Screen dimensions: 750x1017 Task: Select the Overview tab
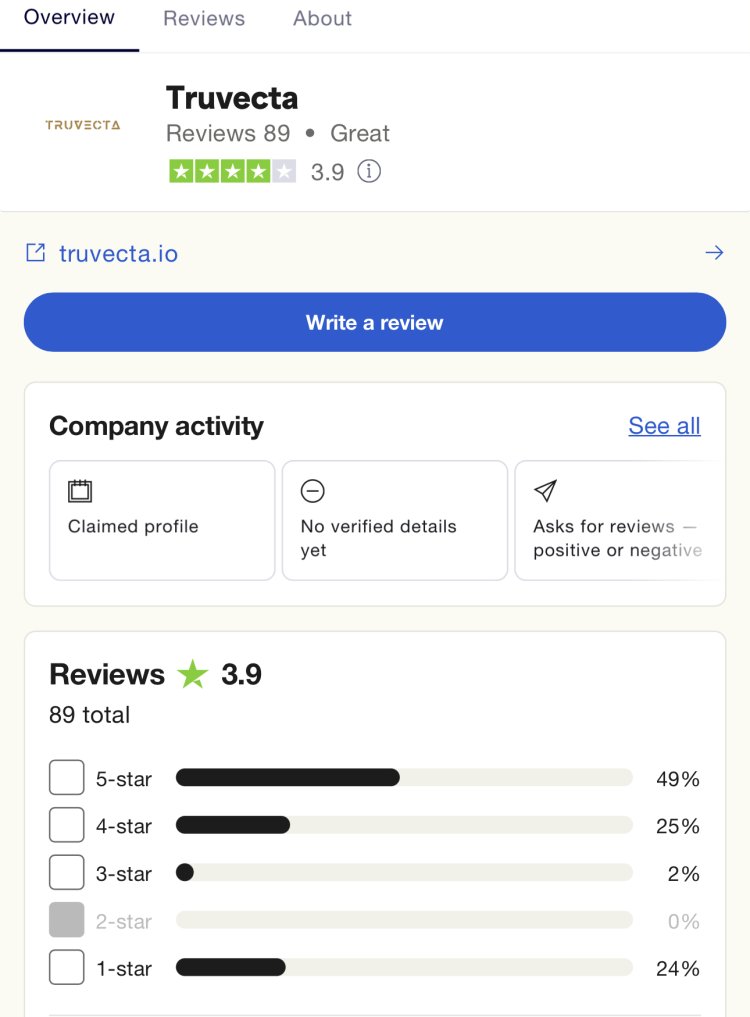coord(69,18)
